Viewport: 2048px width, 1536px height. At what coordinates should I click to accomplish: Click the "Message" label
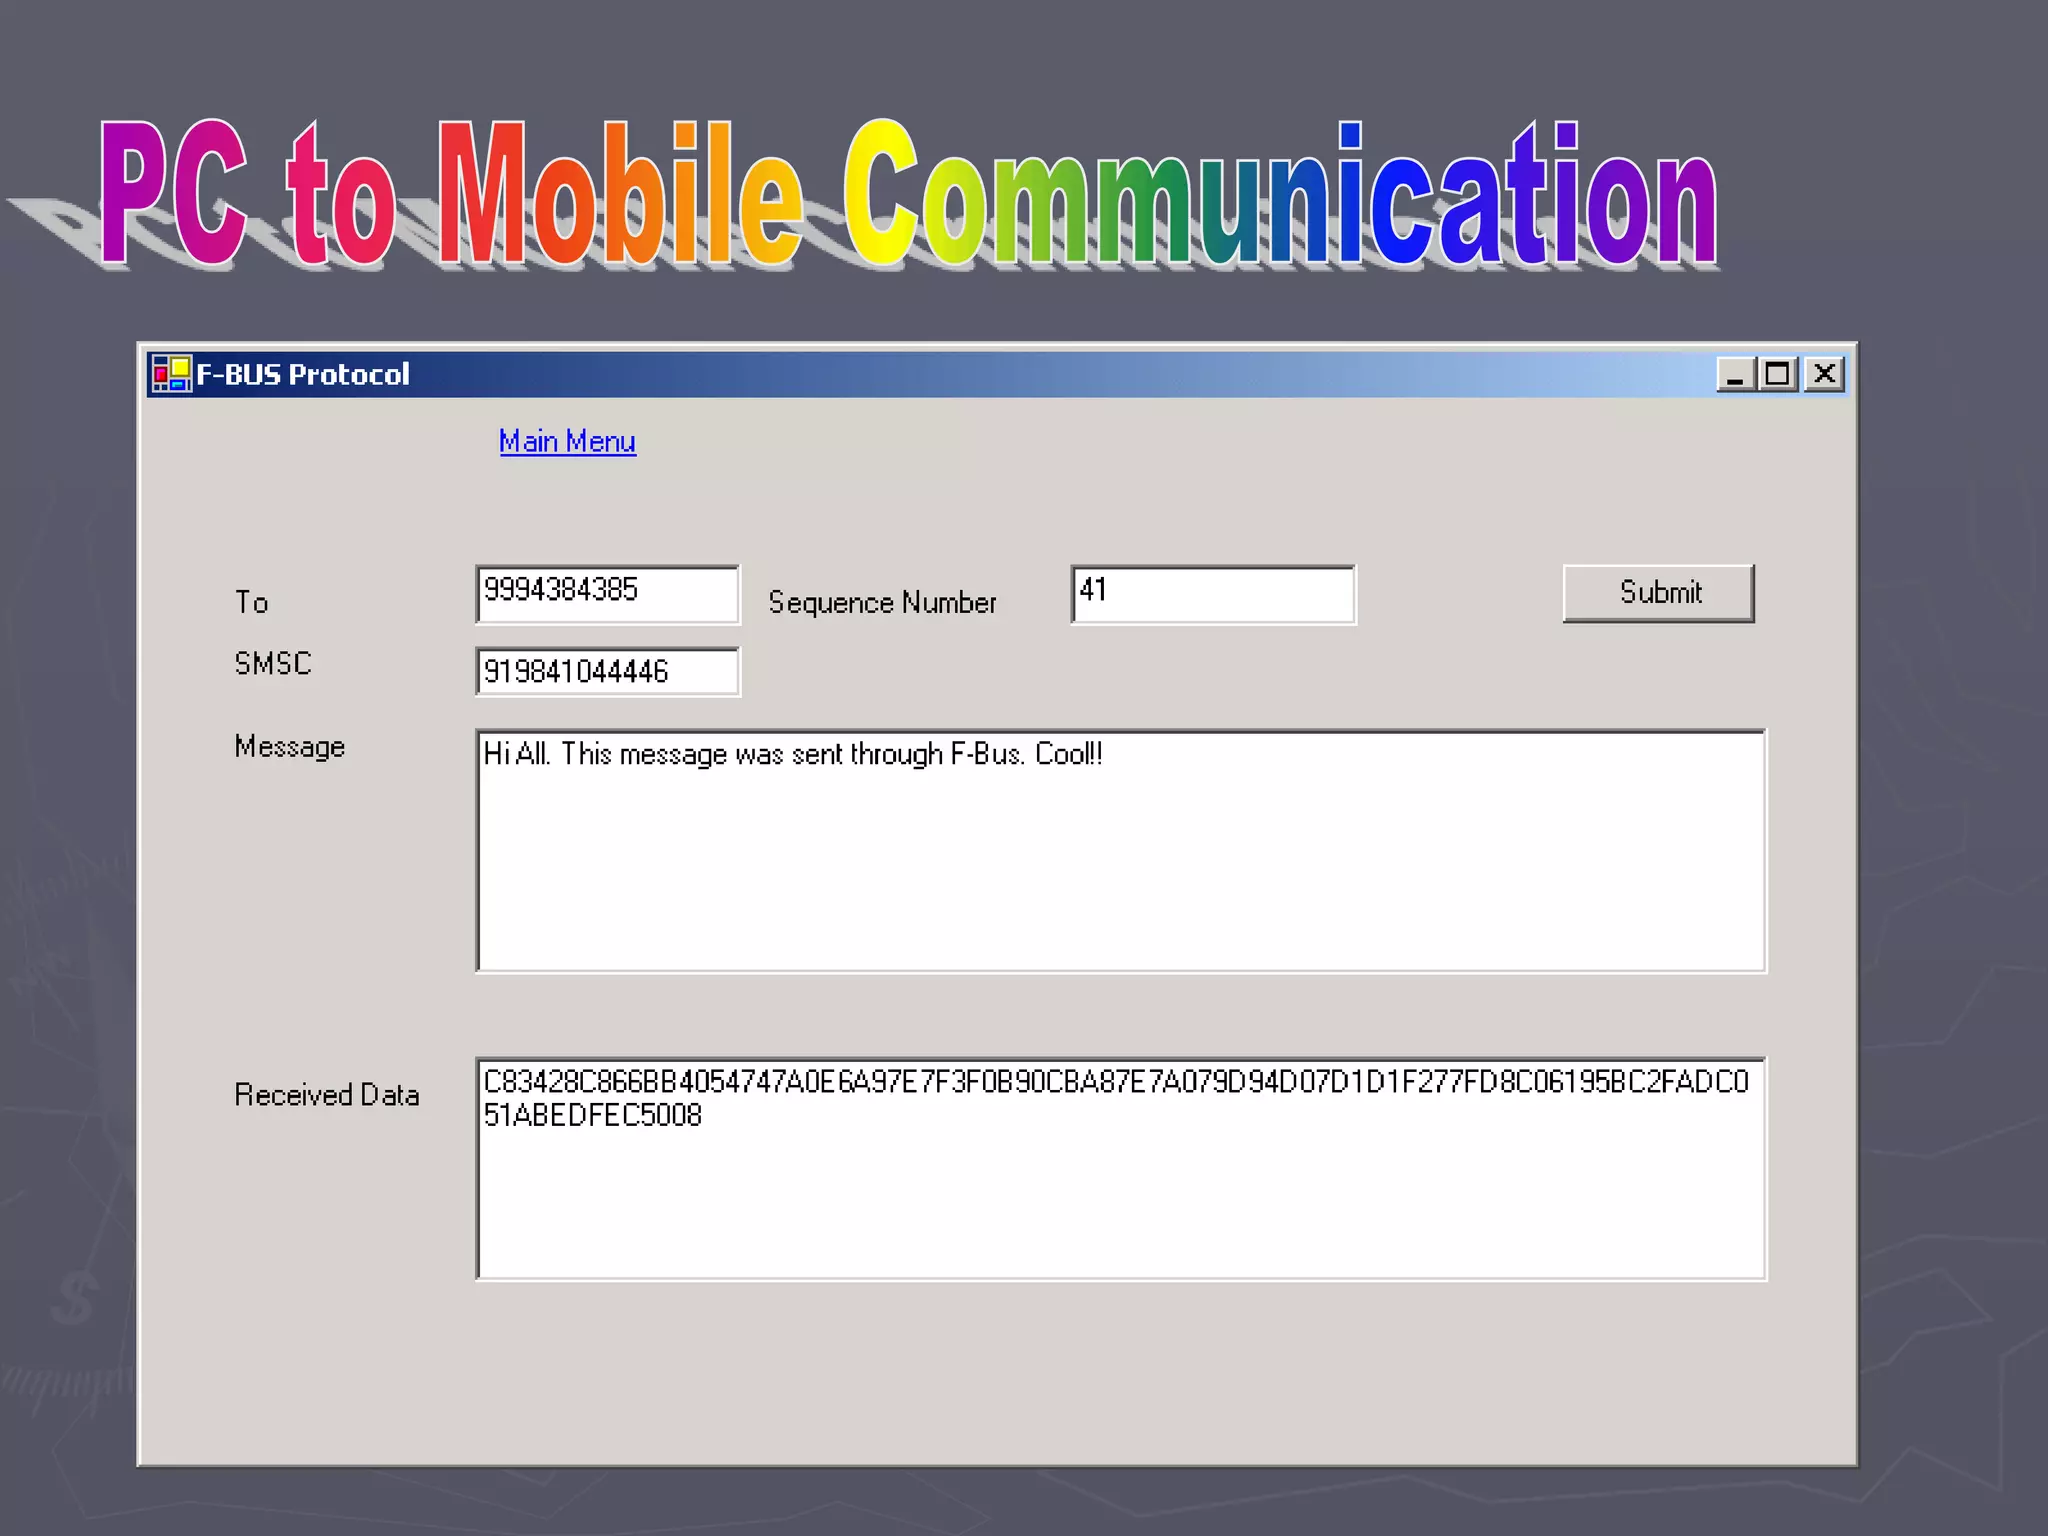point(289,746)
